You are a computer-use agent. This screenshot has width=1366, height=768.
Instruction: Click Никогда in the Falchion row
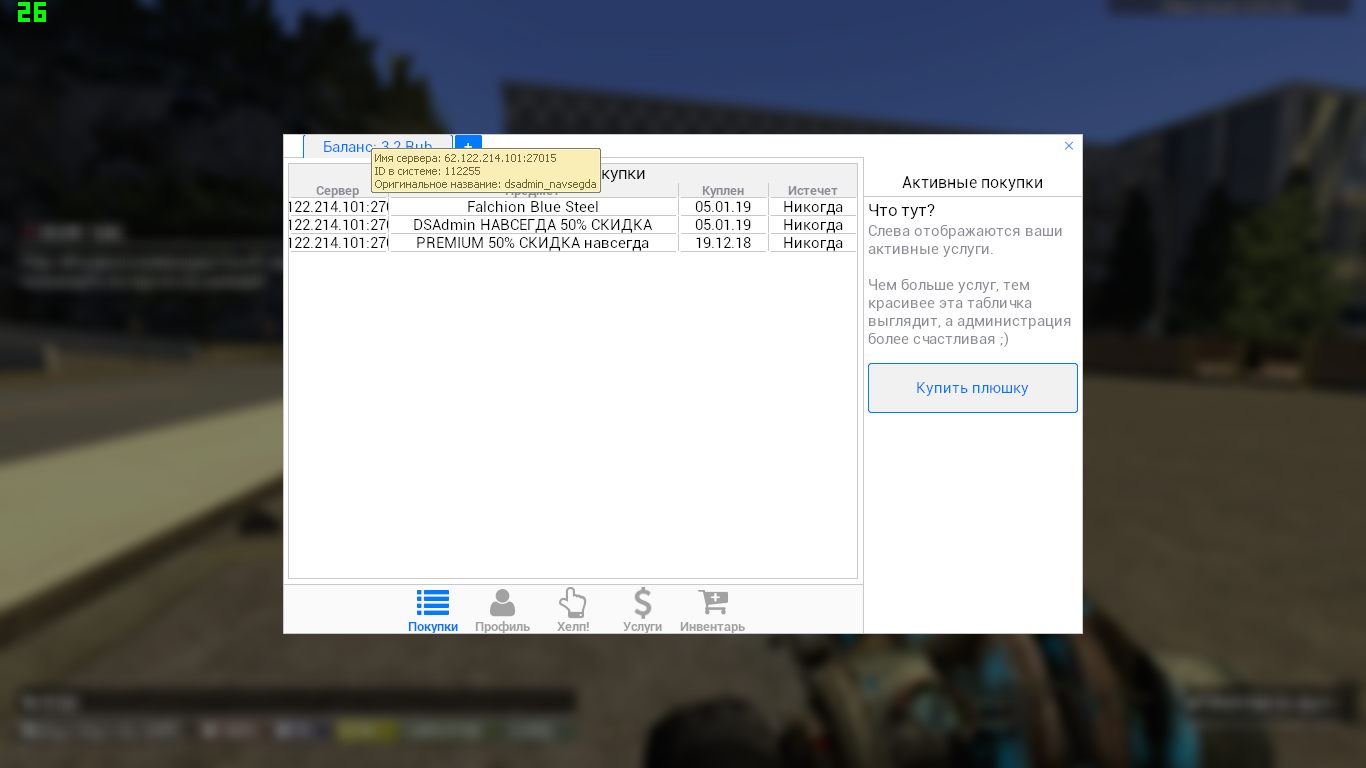click(x=812, y=207)
